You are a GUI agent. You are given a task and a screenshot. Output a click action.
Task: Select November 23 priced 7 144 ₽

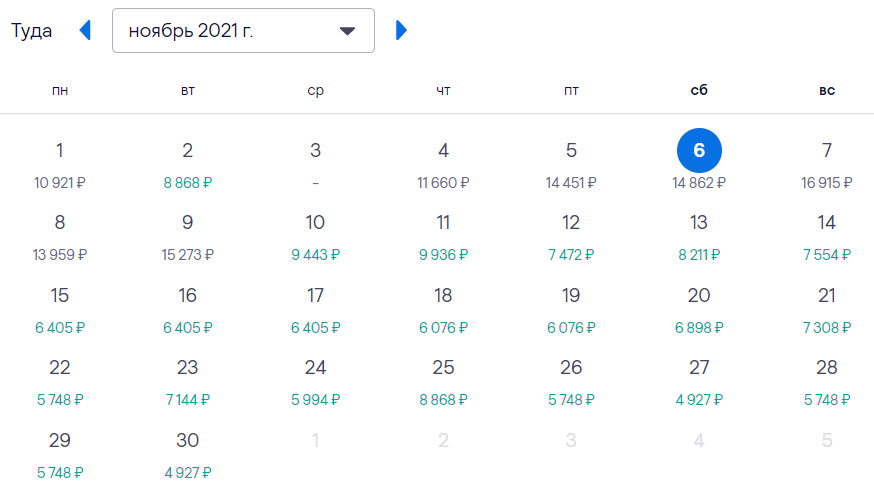point(188,382)
